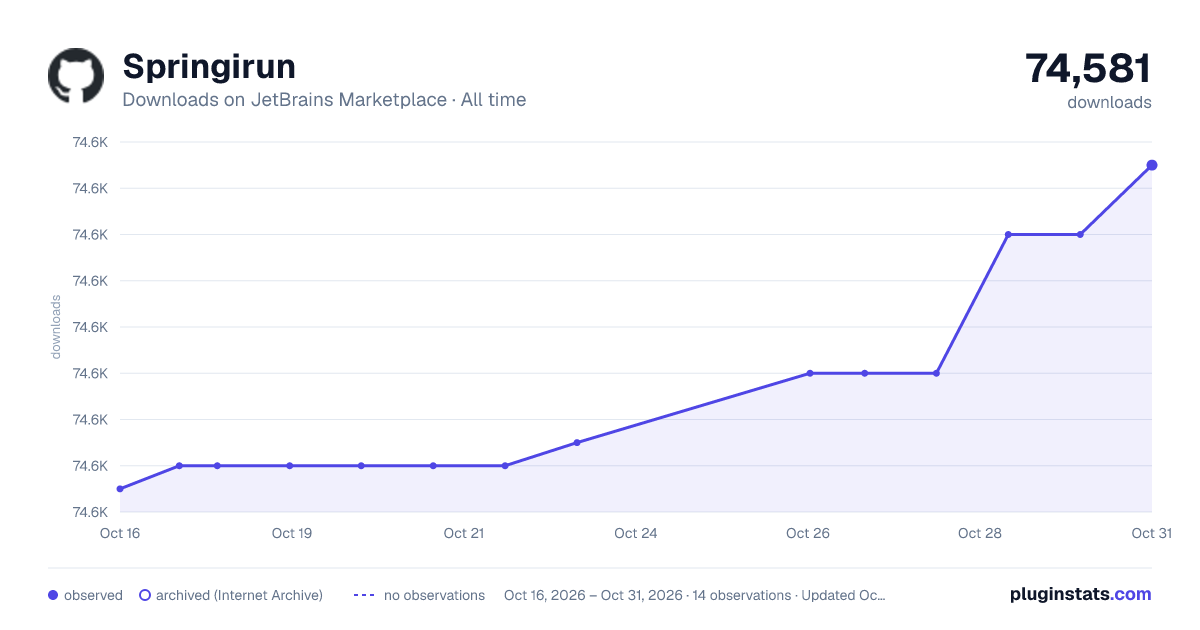The image size is (1200, 630).
Task: Click the 'Oct 19' x-axis label
Action: click(x=292, y=533)
